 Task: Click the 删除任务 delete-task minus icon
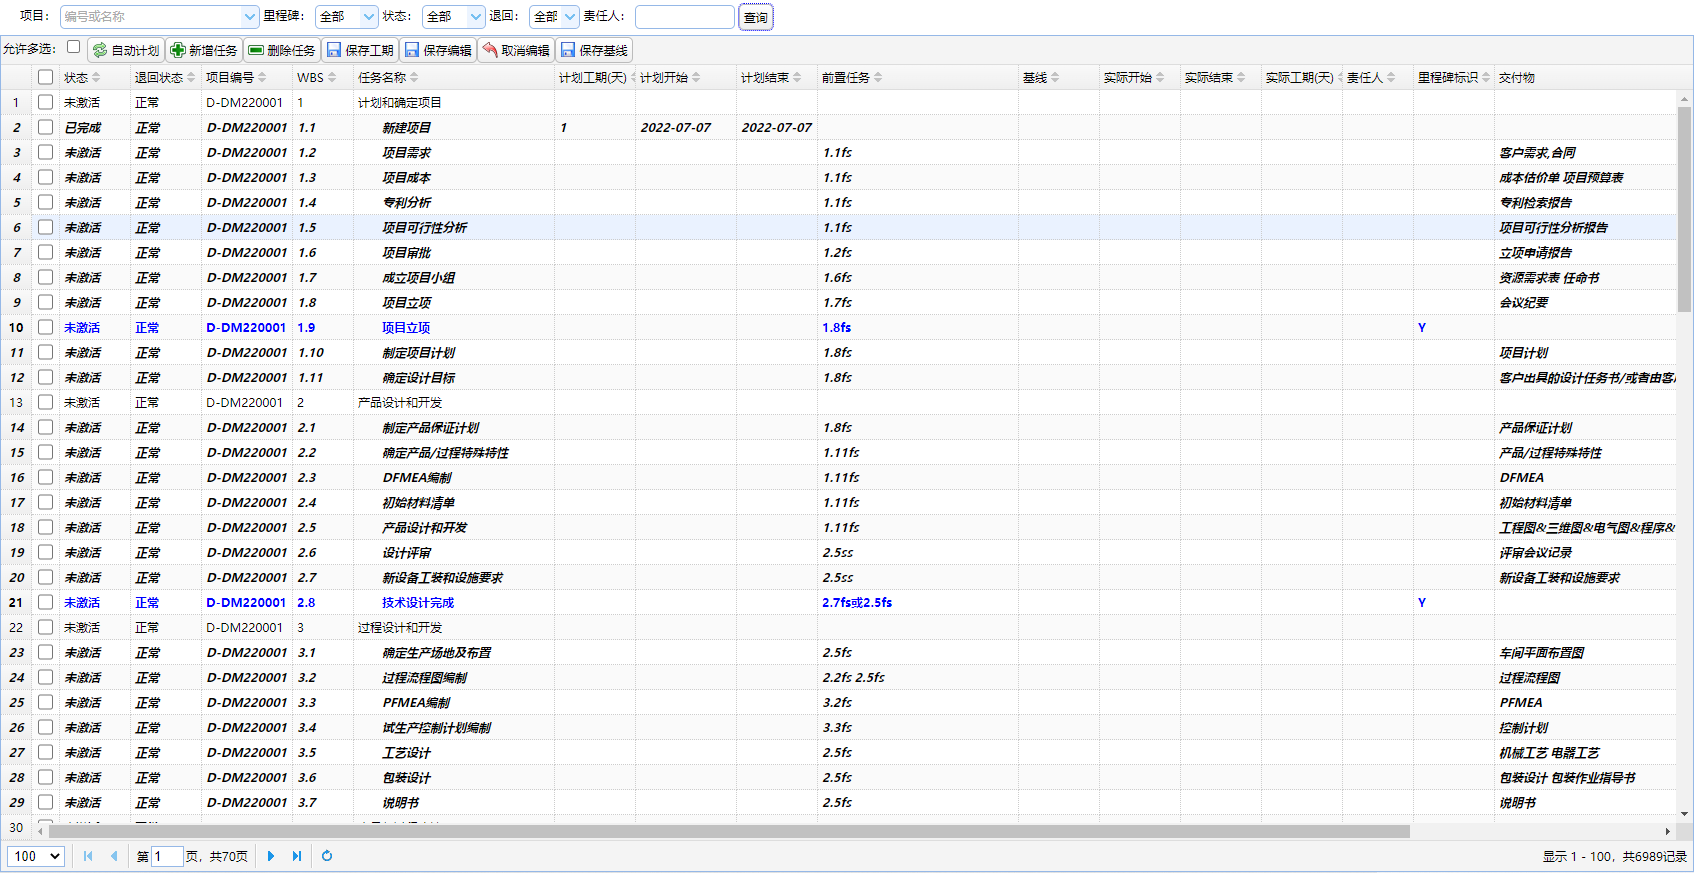[256, 50]
